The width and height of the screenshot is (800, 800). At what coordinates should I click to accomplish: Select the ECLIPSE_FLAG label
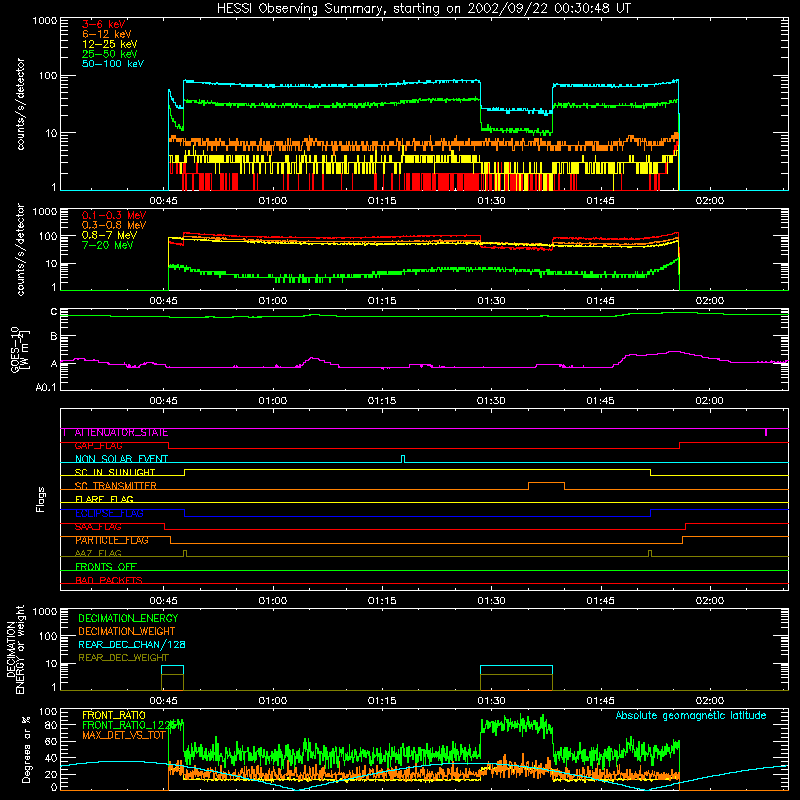tap(109, 513)
